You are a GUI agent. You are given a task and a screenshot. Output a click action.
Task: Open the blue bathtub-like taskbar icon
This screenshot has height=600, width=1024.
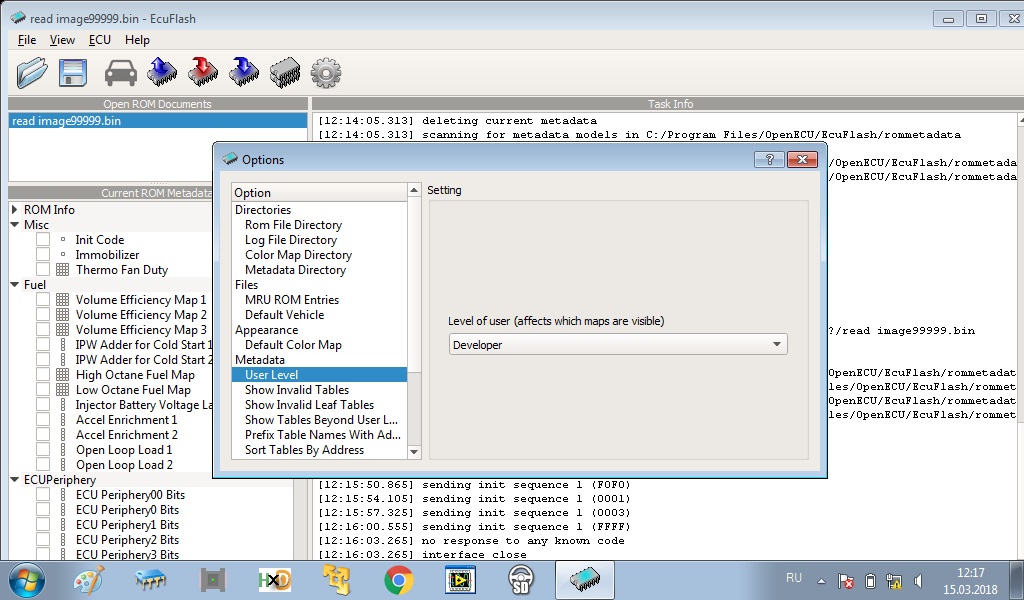click(x=151, y=580)
